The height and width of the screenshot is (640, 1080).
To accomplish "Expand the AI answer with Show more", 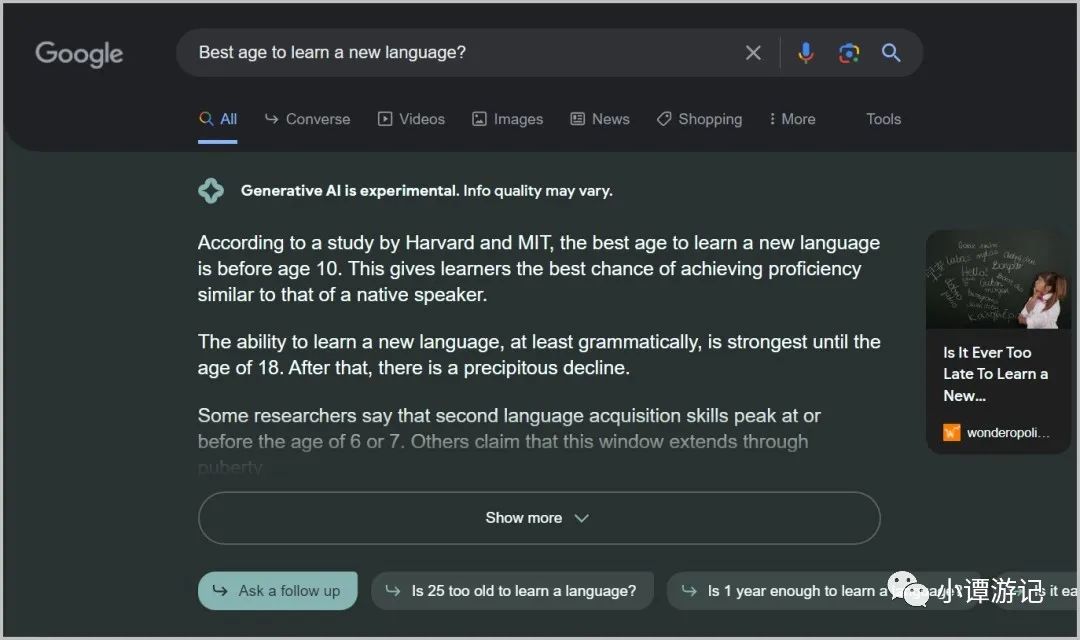I will 539,518.
